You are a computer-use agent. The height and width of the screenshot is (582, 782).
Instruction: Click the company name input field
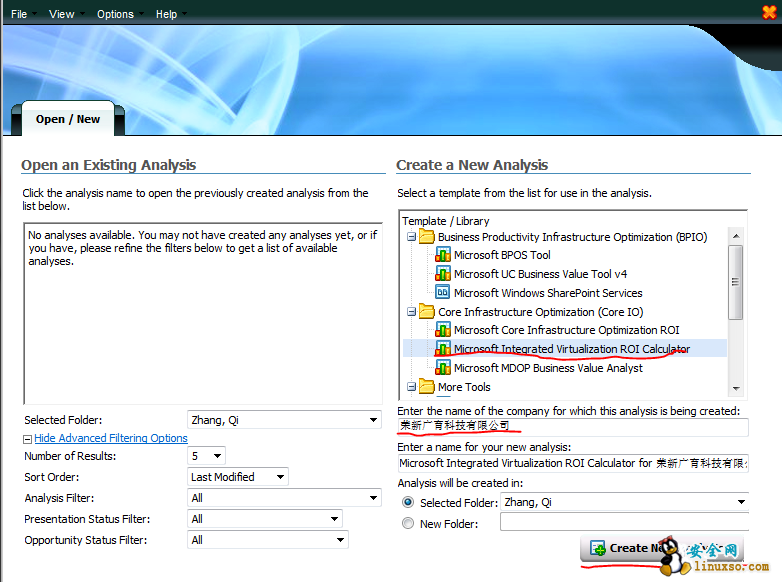(572, 427)
